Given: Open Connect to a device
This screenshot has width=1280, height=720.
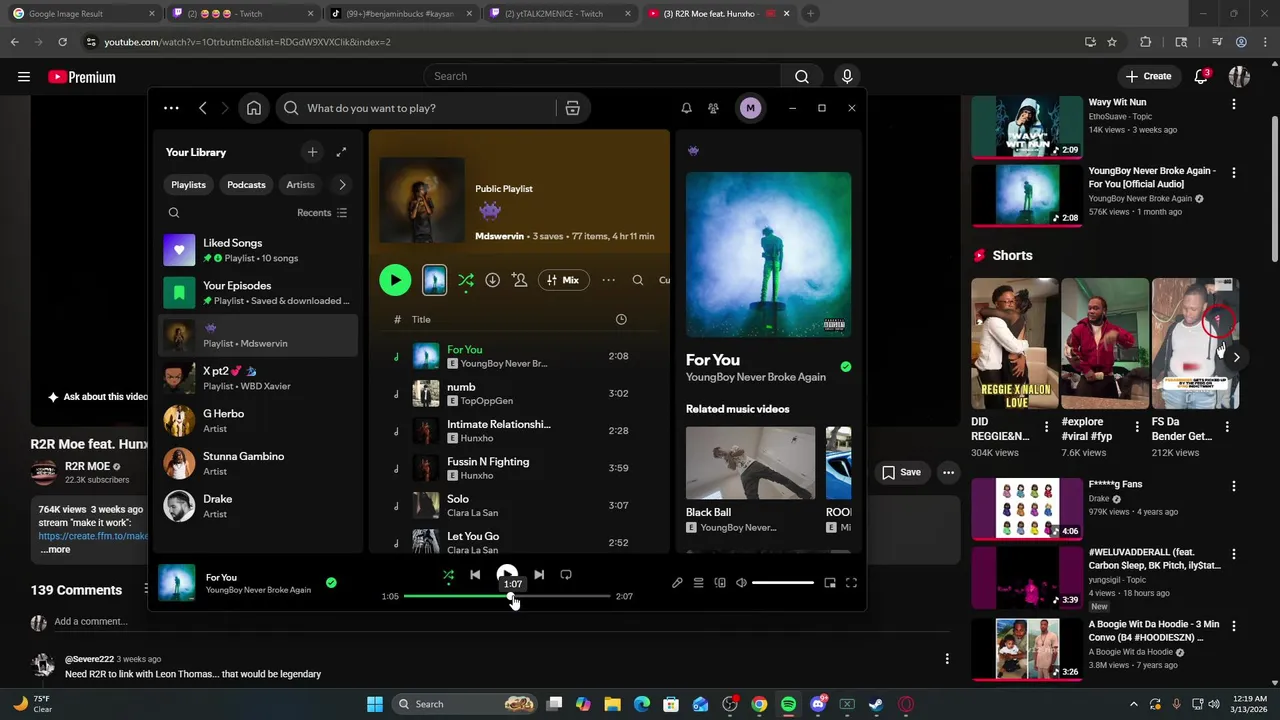Looking at the screenshot, I should [720, 583].
